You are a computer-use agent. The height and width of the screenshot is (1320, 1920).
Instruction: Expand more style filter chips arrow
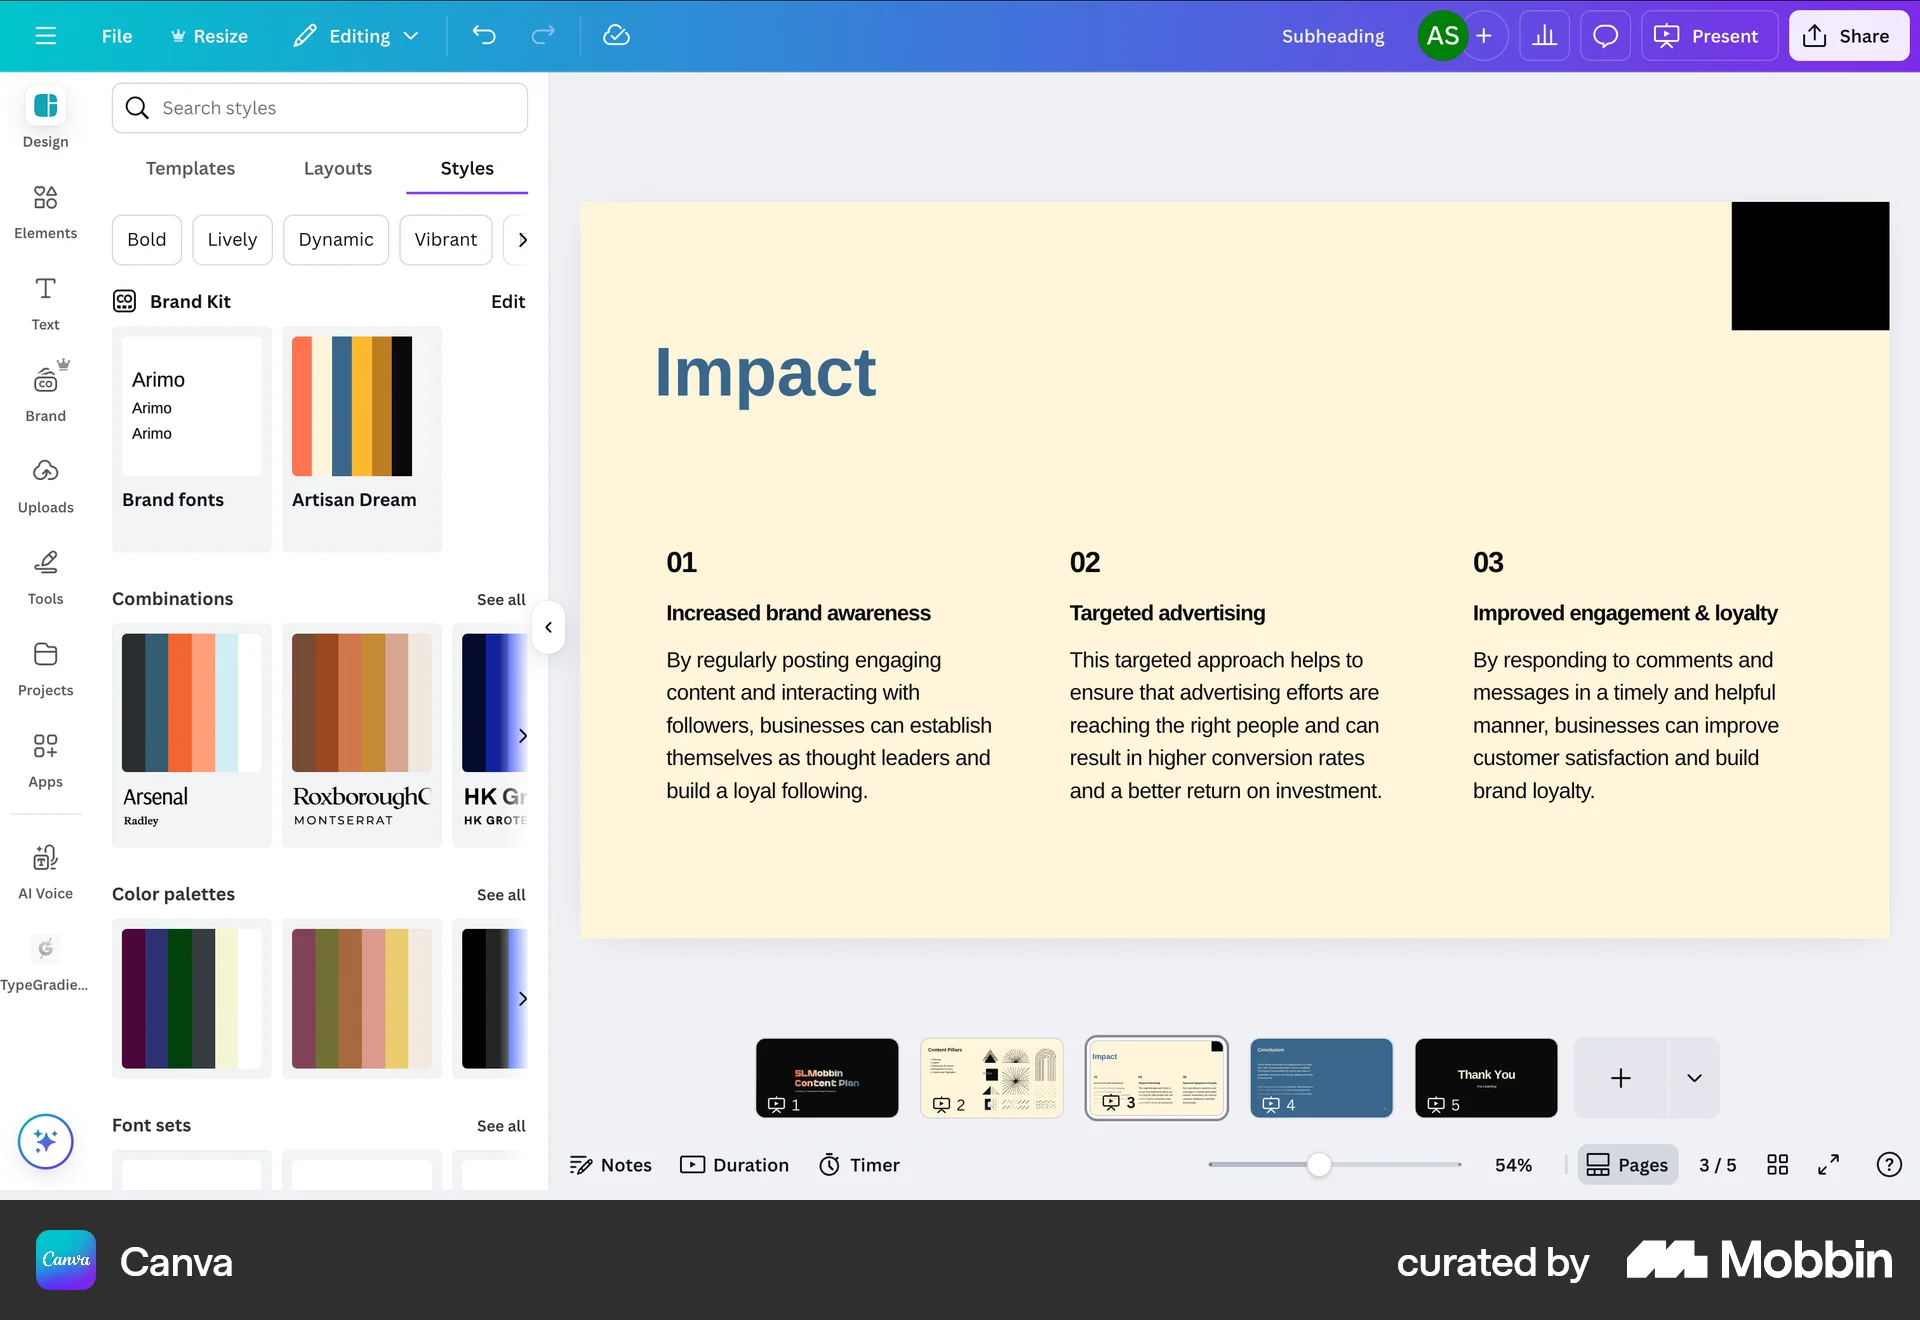coord(521,240)
